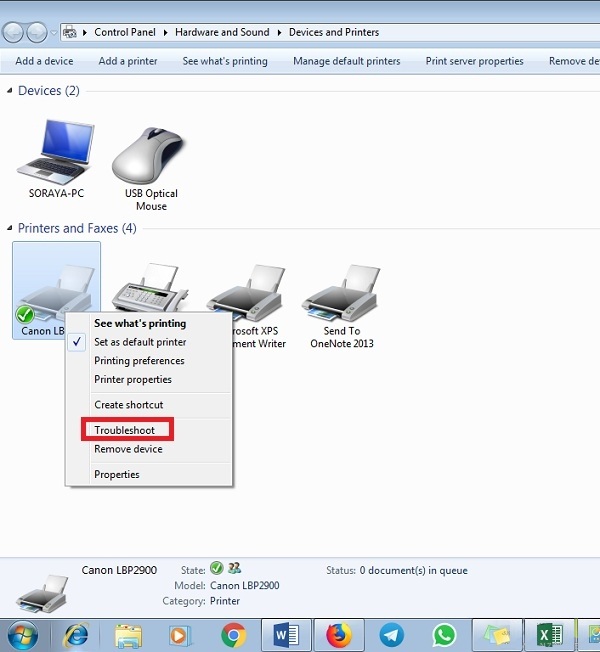The height and width of the screenshot is (652, 600).
Task: Toggle the checked Set as default printer option
Action: pyautogui.click(x=139, y=342)
